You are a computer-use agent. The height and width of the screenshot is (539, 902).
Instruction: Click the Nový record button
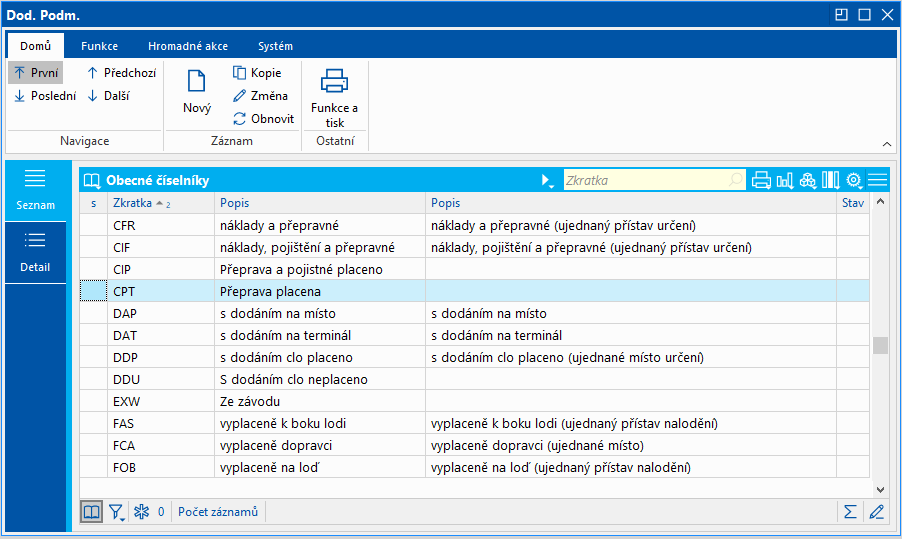[x=197, y=92]
